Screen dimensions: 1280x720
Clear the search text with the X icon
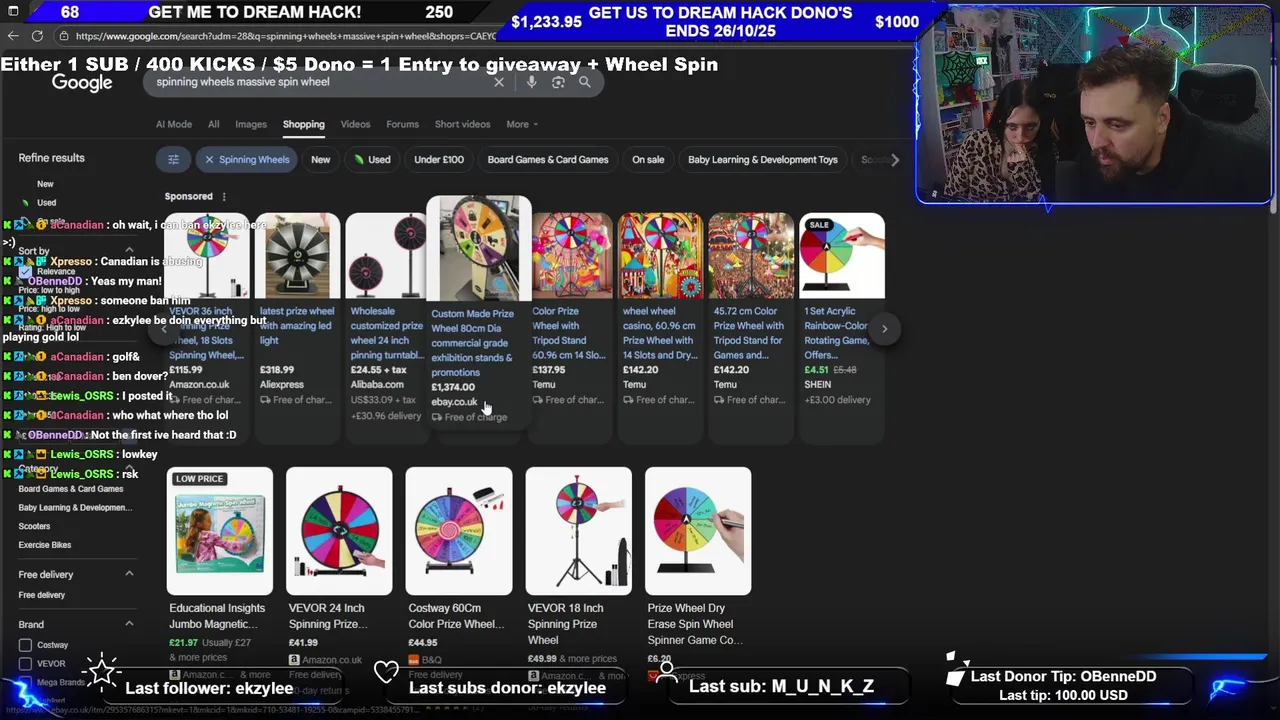click(x=499, y=82)
